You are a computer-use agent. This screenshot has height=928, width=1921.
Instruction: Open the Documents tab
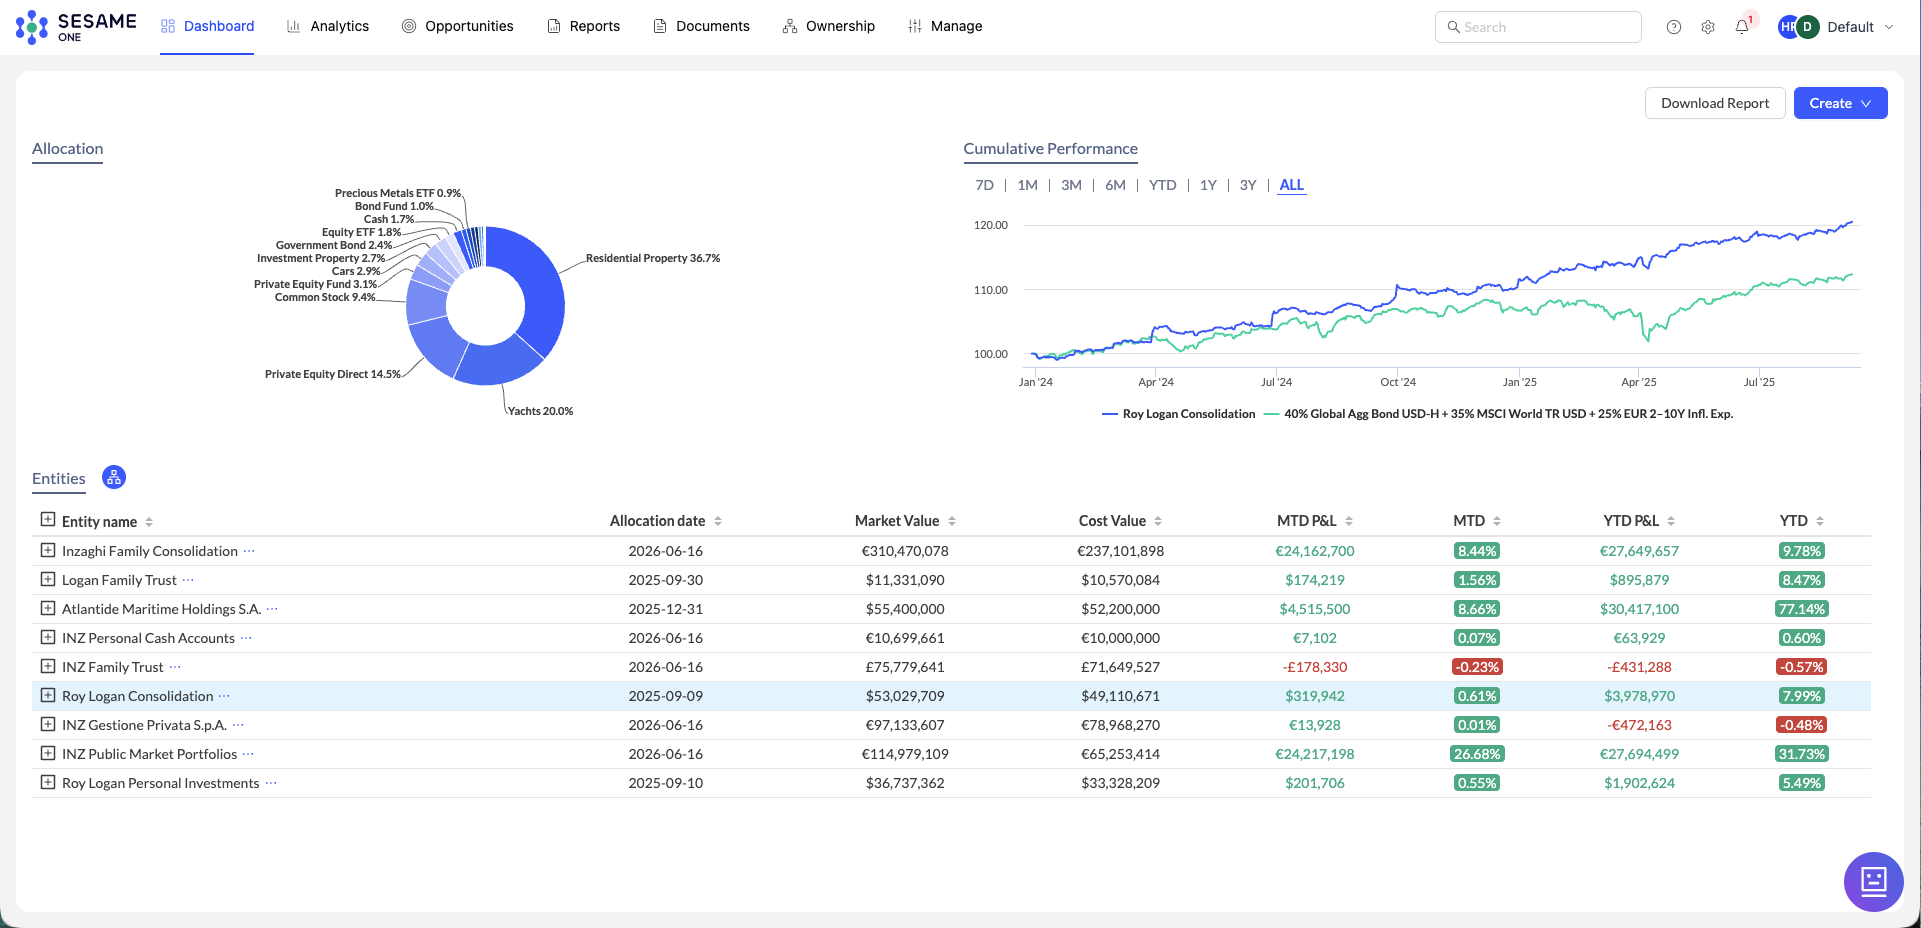[701, 26]
